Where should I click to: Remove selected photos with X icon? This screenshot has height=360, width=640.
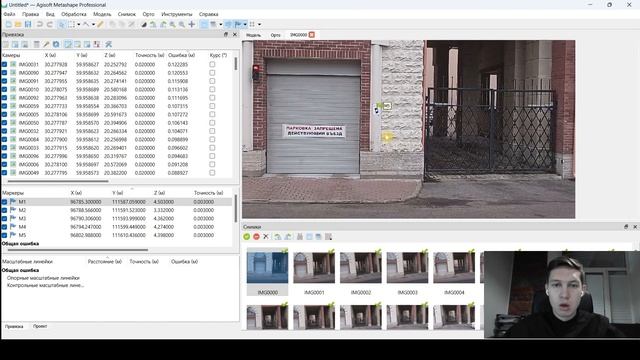[266, 236]
